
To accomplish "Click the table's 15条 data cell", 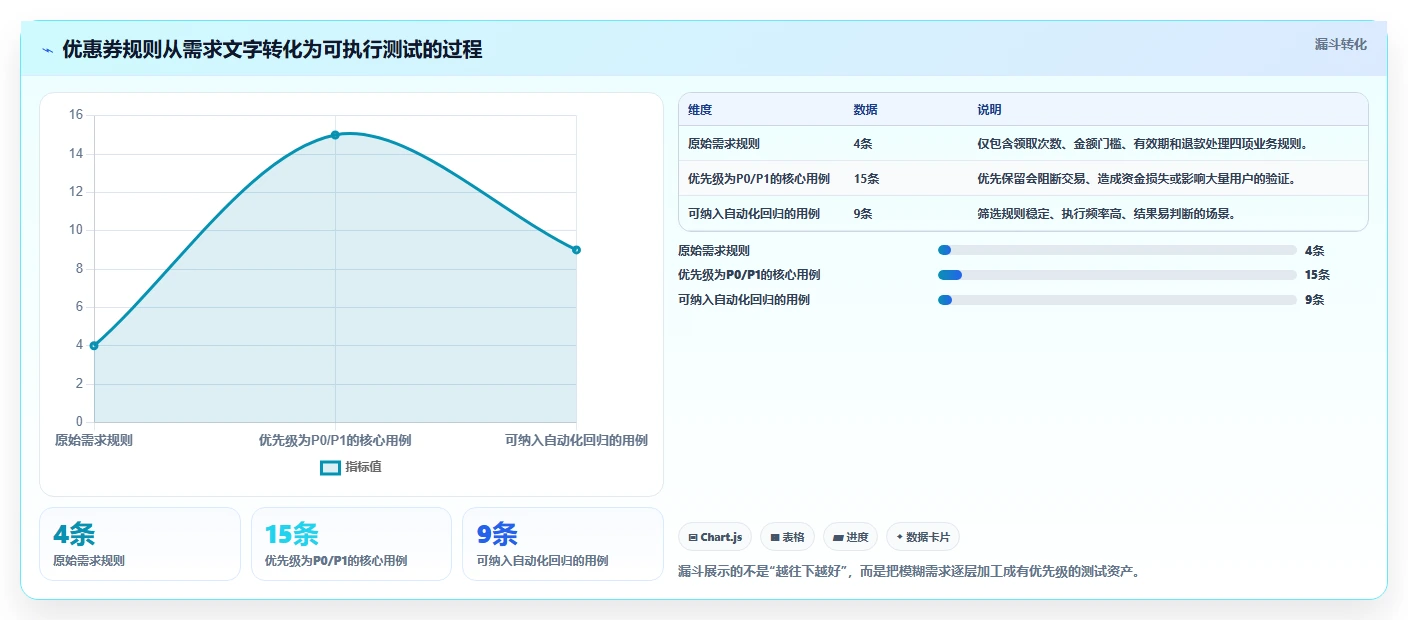I will click(866, 179).
